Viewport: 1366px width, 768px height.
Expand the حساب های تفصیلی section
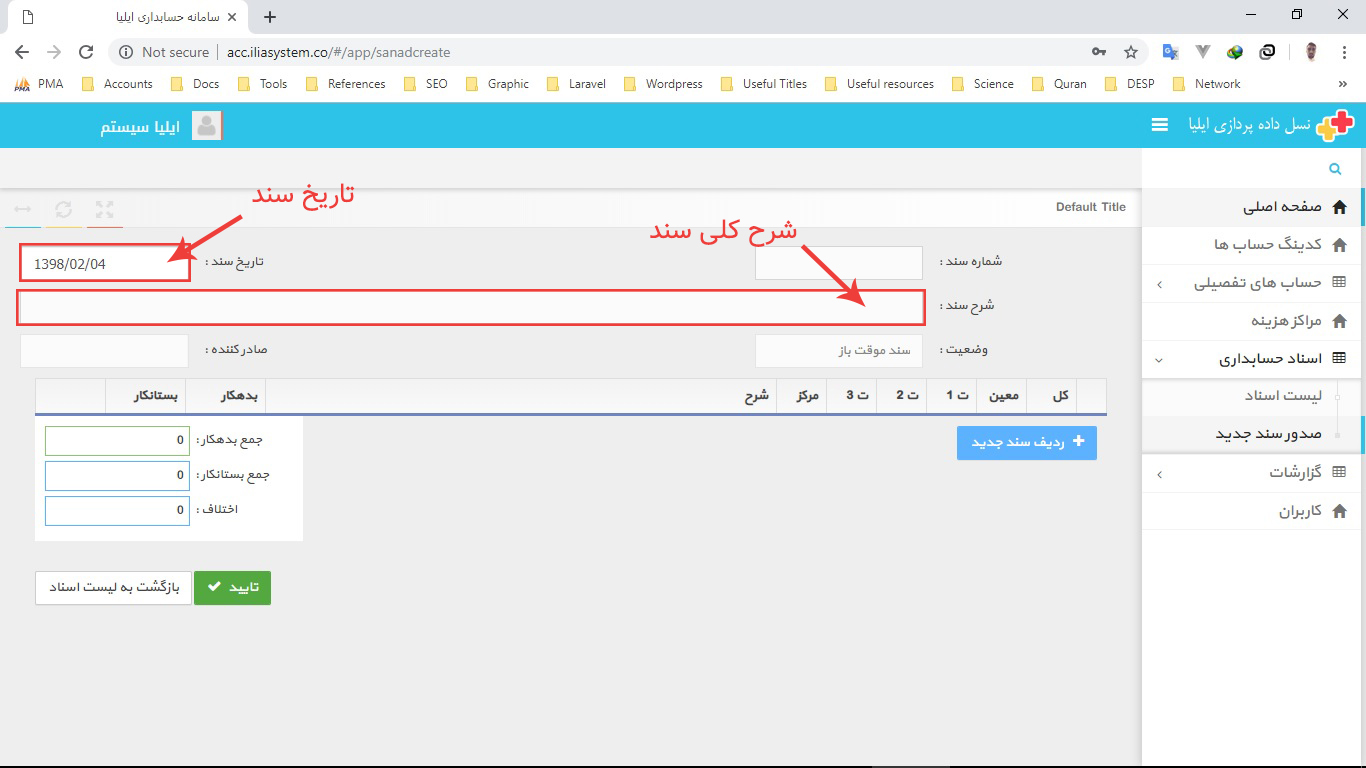(1250, 283)
